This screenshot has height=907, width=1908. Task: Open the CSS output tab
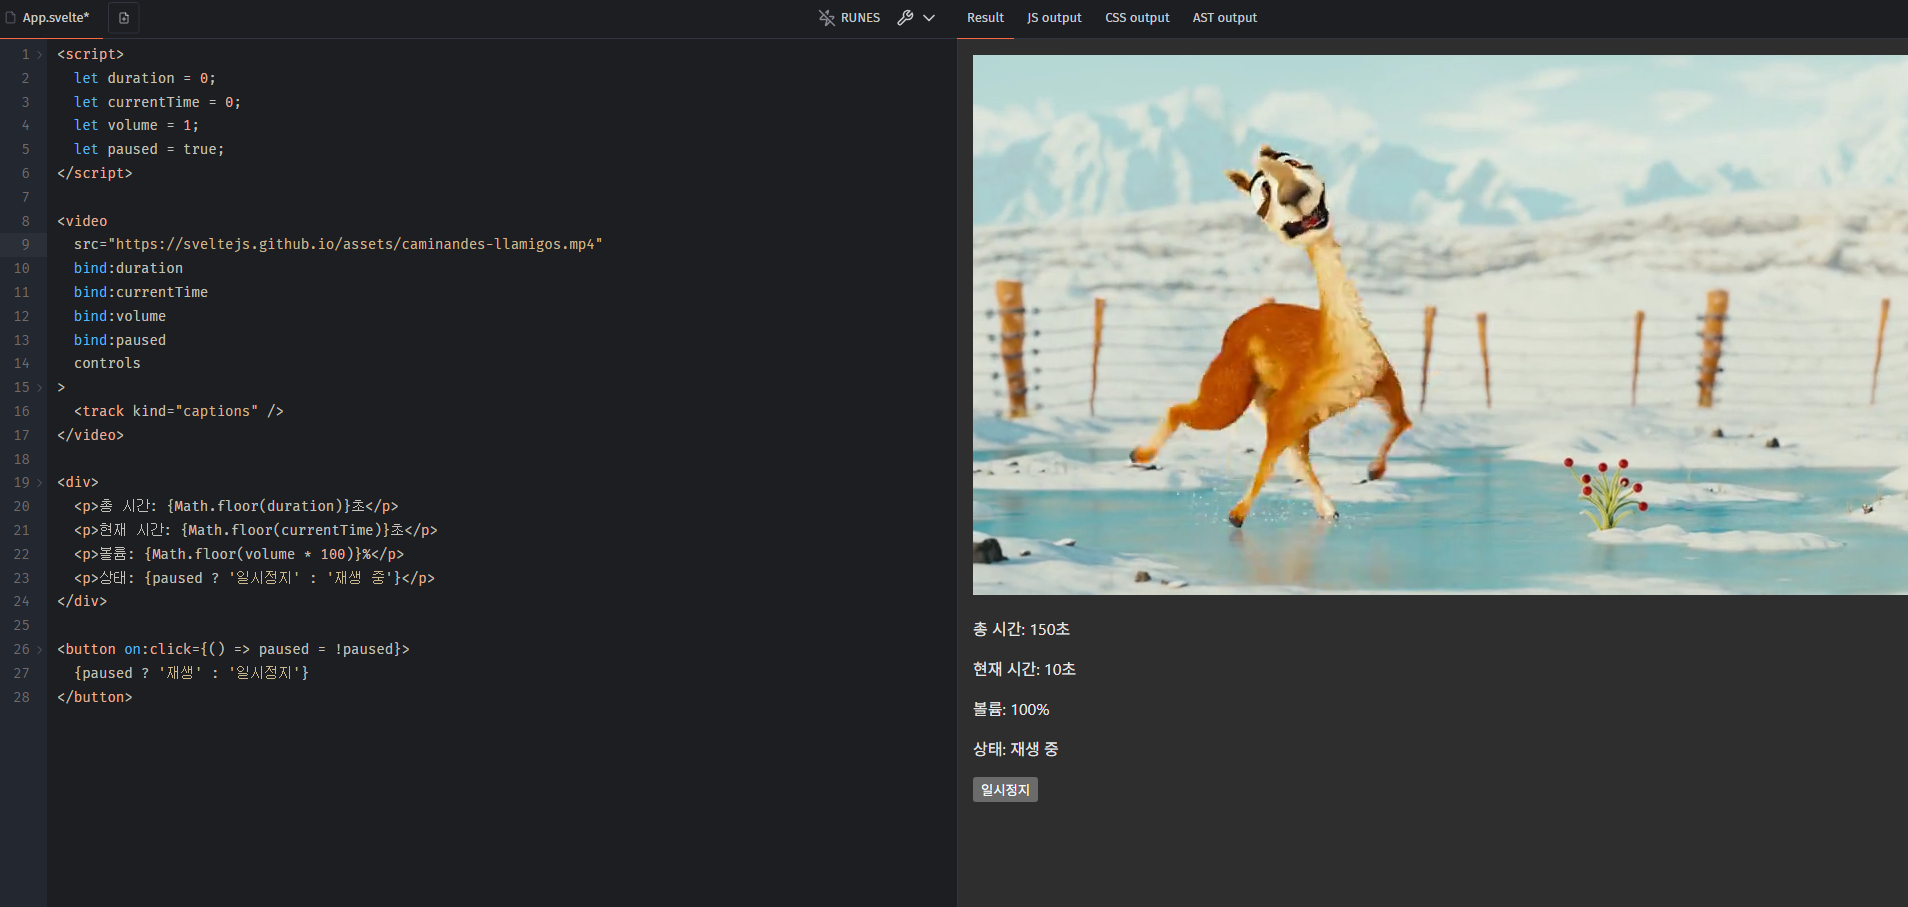point(1137,18)
